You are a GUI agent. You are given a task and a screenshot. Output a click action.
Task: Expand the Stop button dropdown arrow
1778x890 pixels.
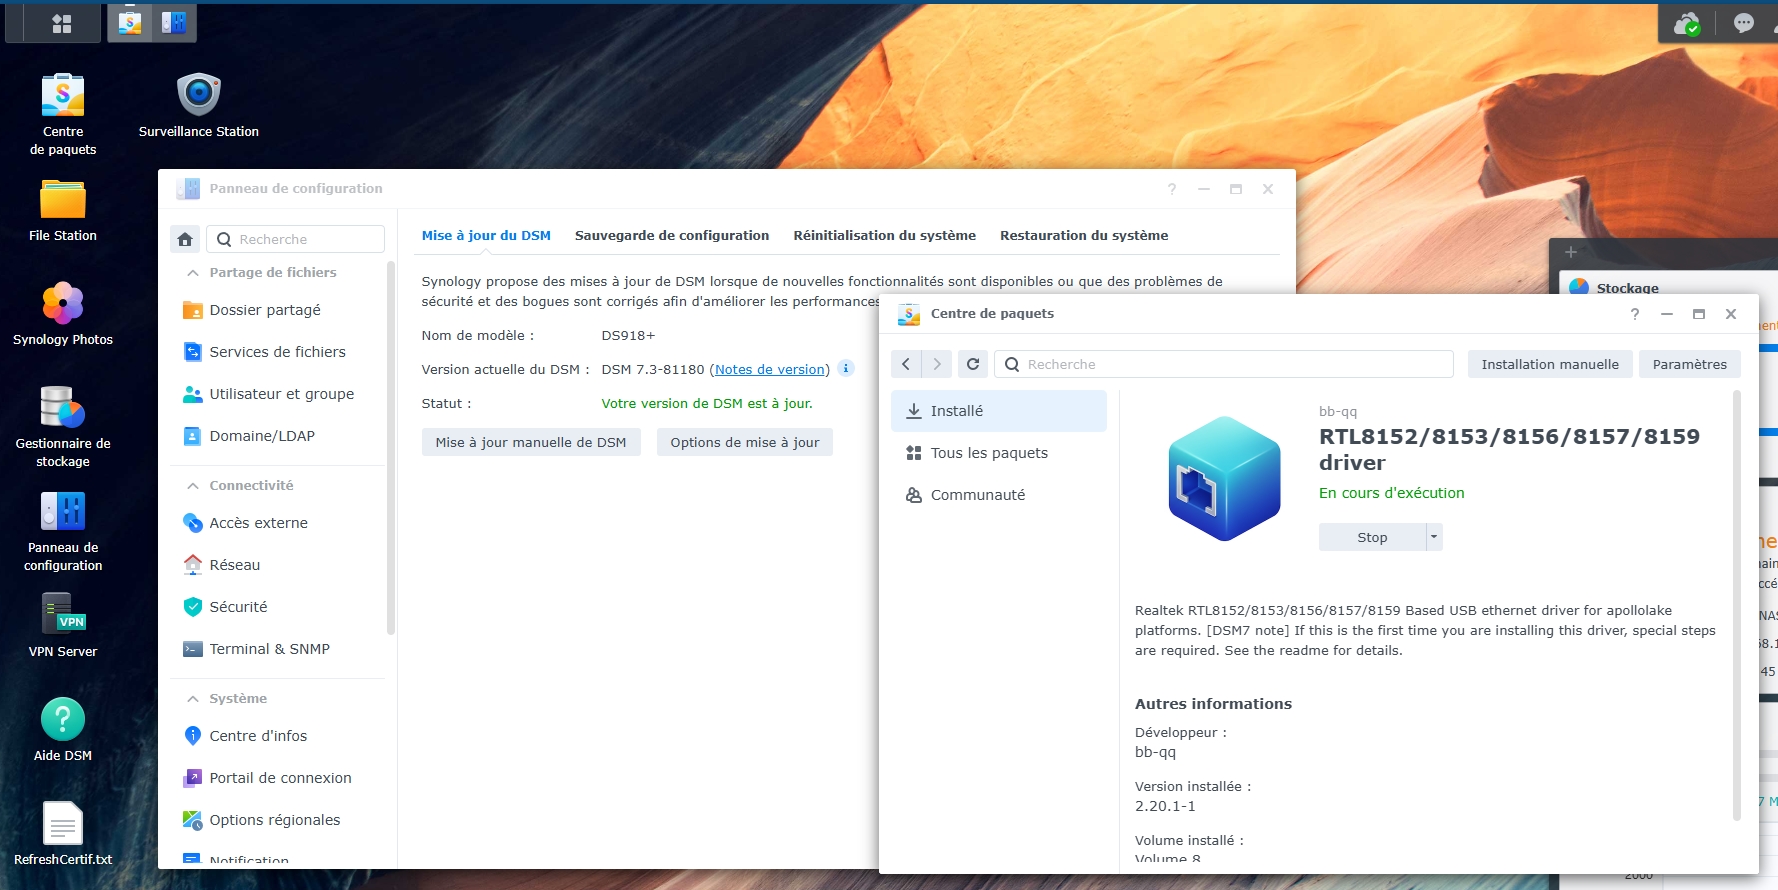[1434, 537]
